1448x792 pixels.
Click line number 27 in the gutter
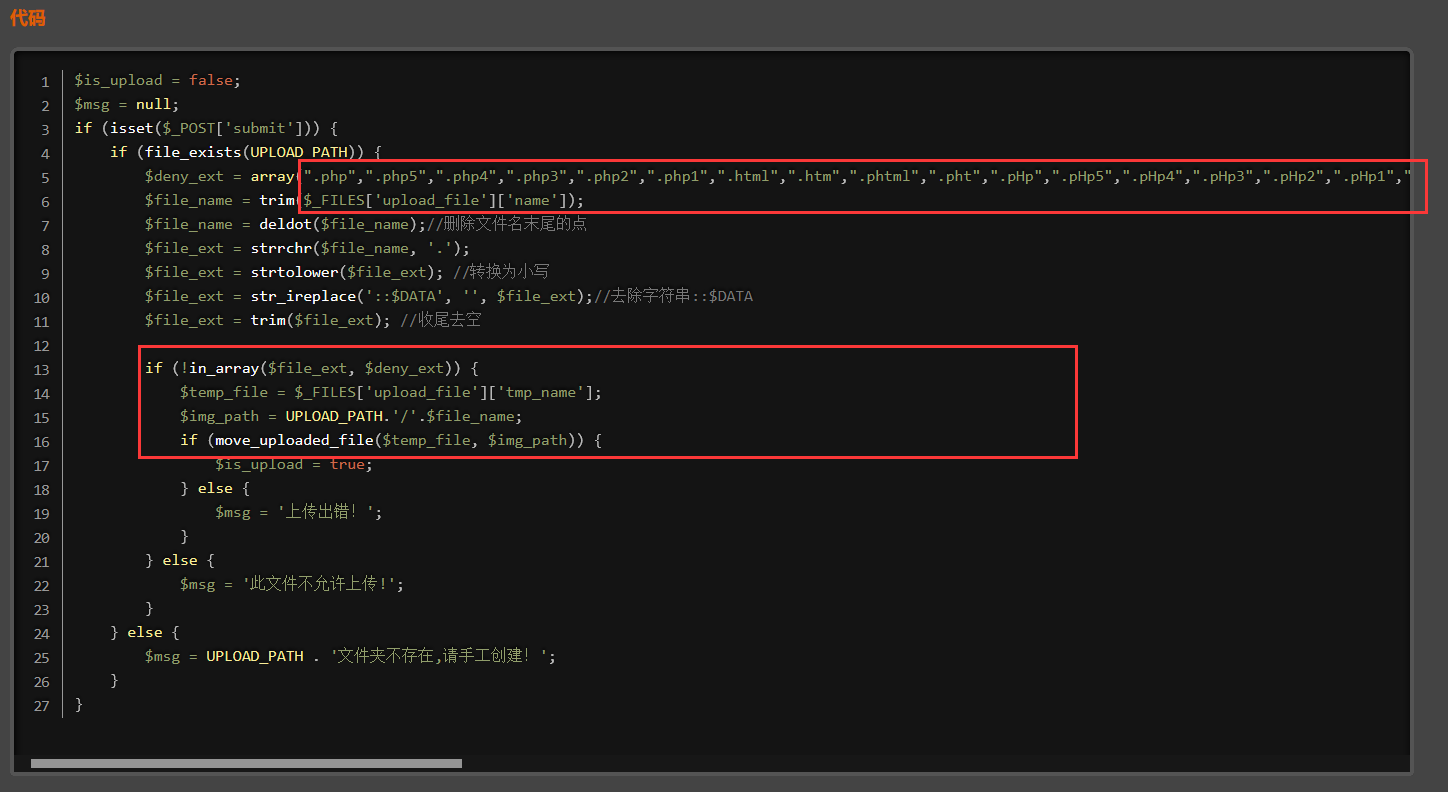pos(41,705)
